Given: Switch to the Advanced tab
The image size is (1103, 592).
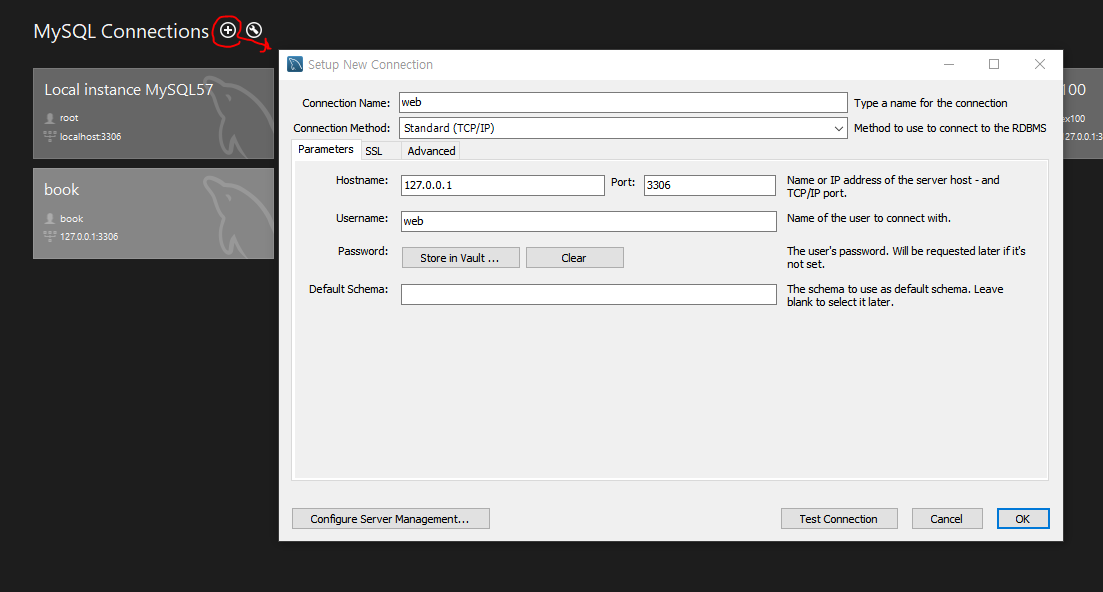Looking at the screenshot, I should [x=431, y=151].
